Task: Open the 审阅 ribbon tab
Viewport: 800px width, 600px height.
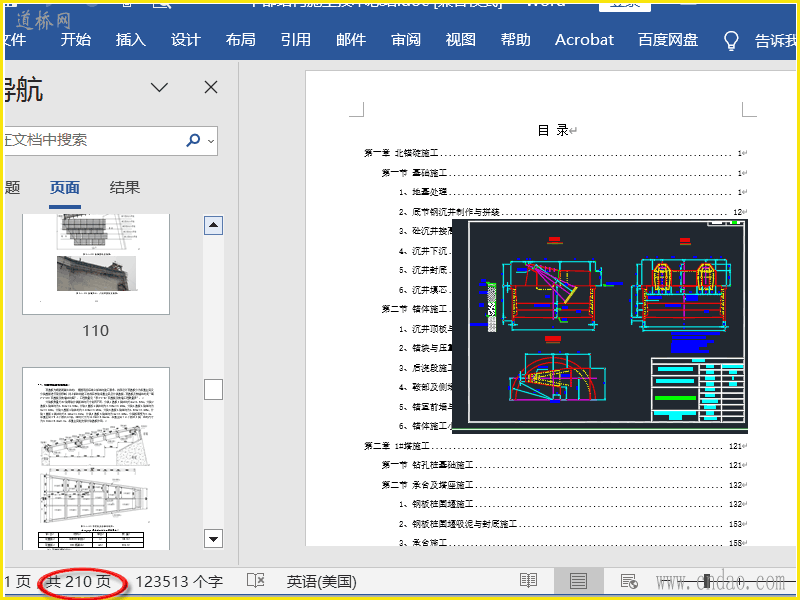Action: (x=406, y=40)
